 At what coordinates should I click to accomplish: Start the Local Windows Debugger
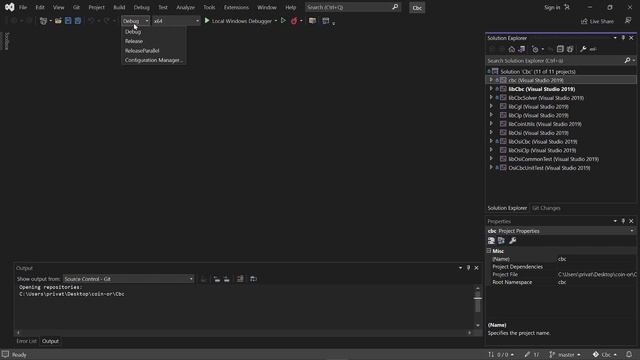(238, 21)
